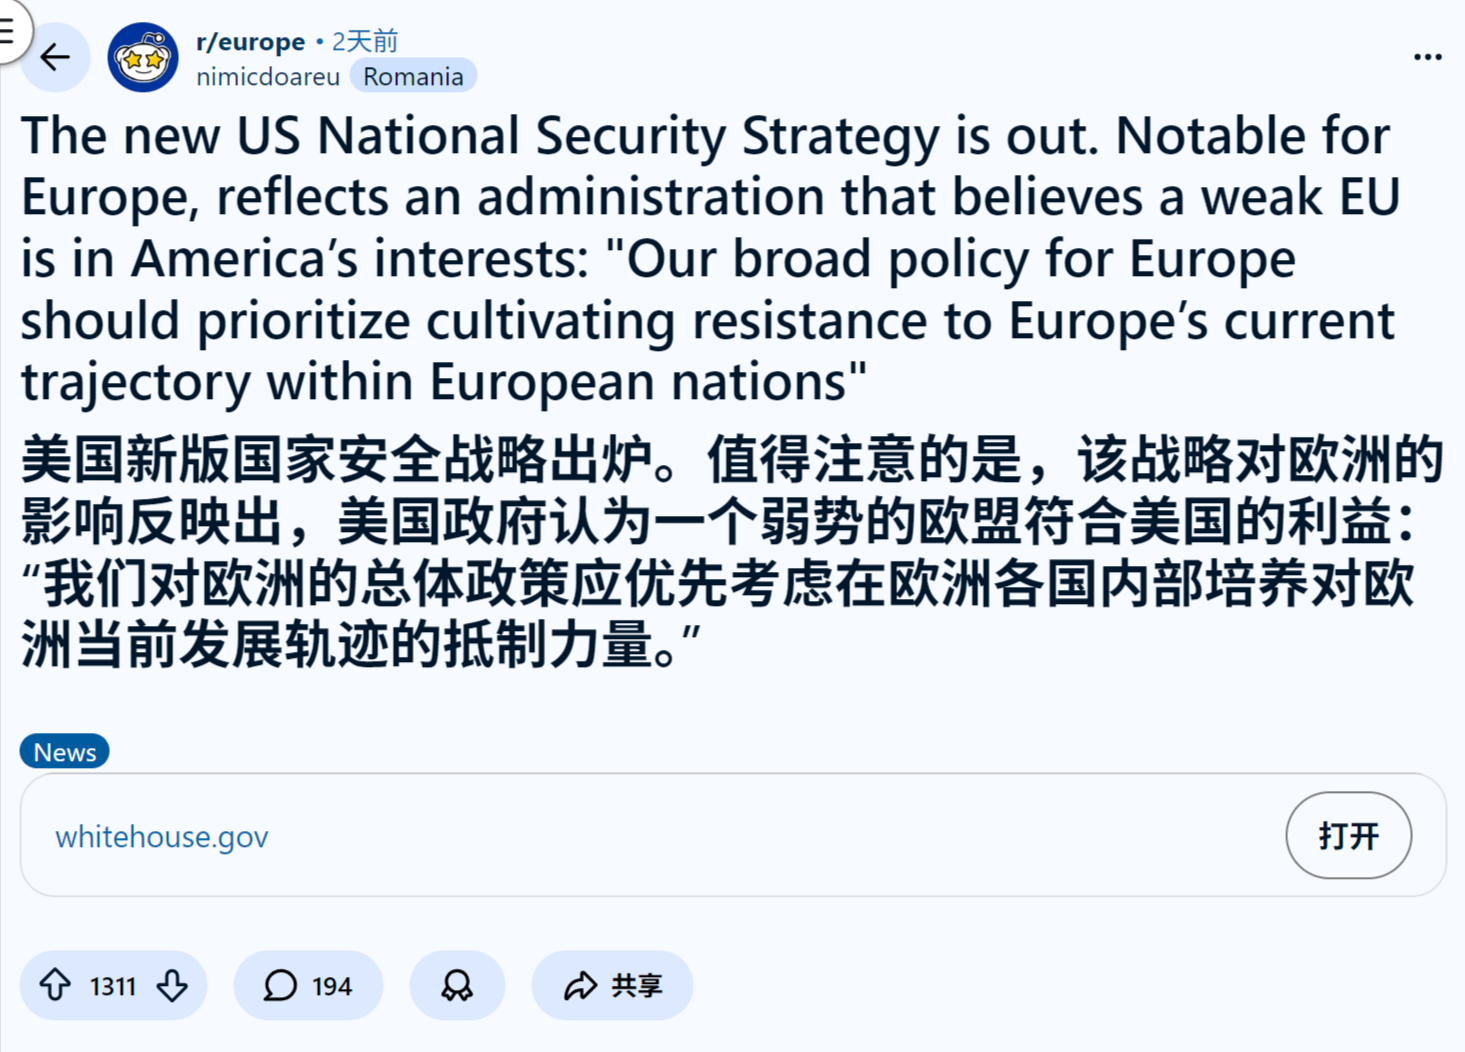Open the hamburger sidebar menu

coord(8,30)
